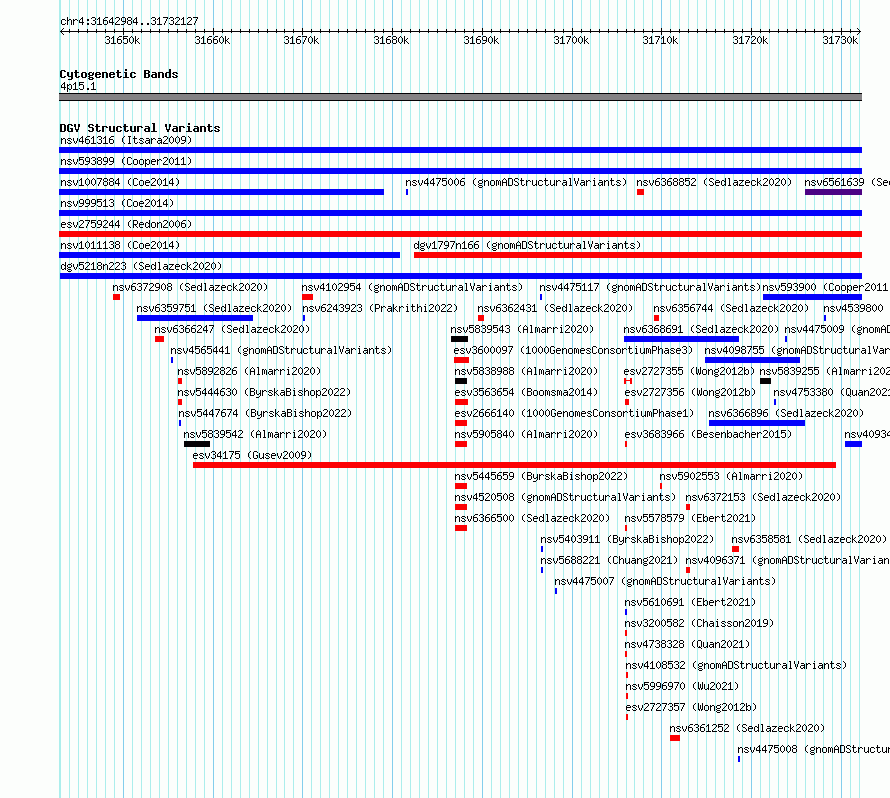The image size is (890, 798).
Task: Open nsv6361252 (Sedlazeck2020) label
Action: (747, 728)
